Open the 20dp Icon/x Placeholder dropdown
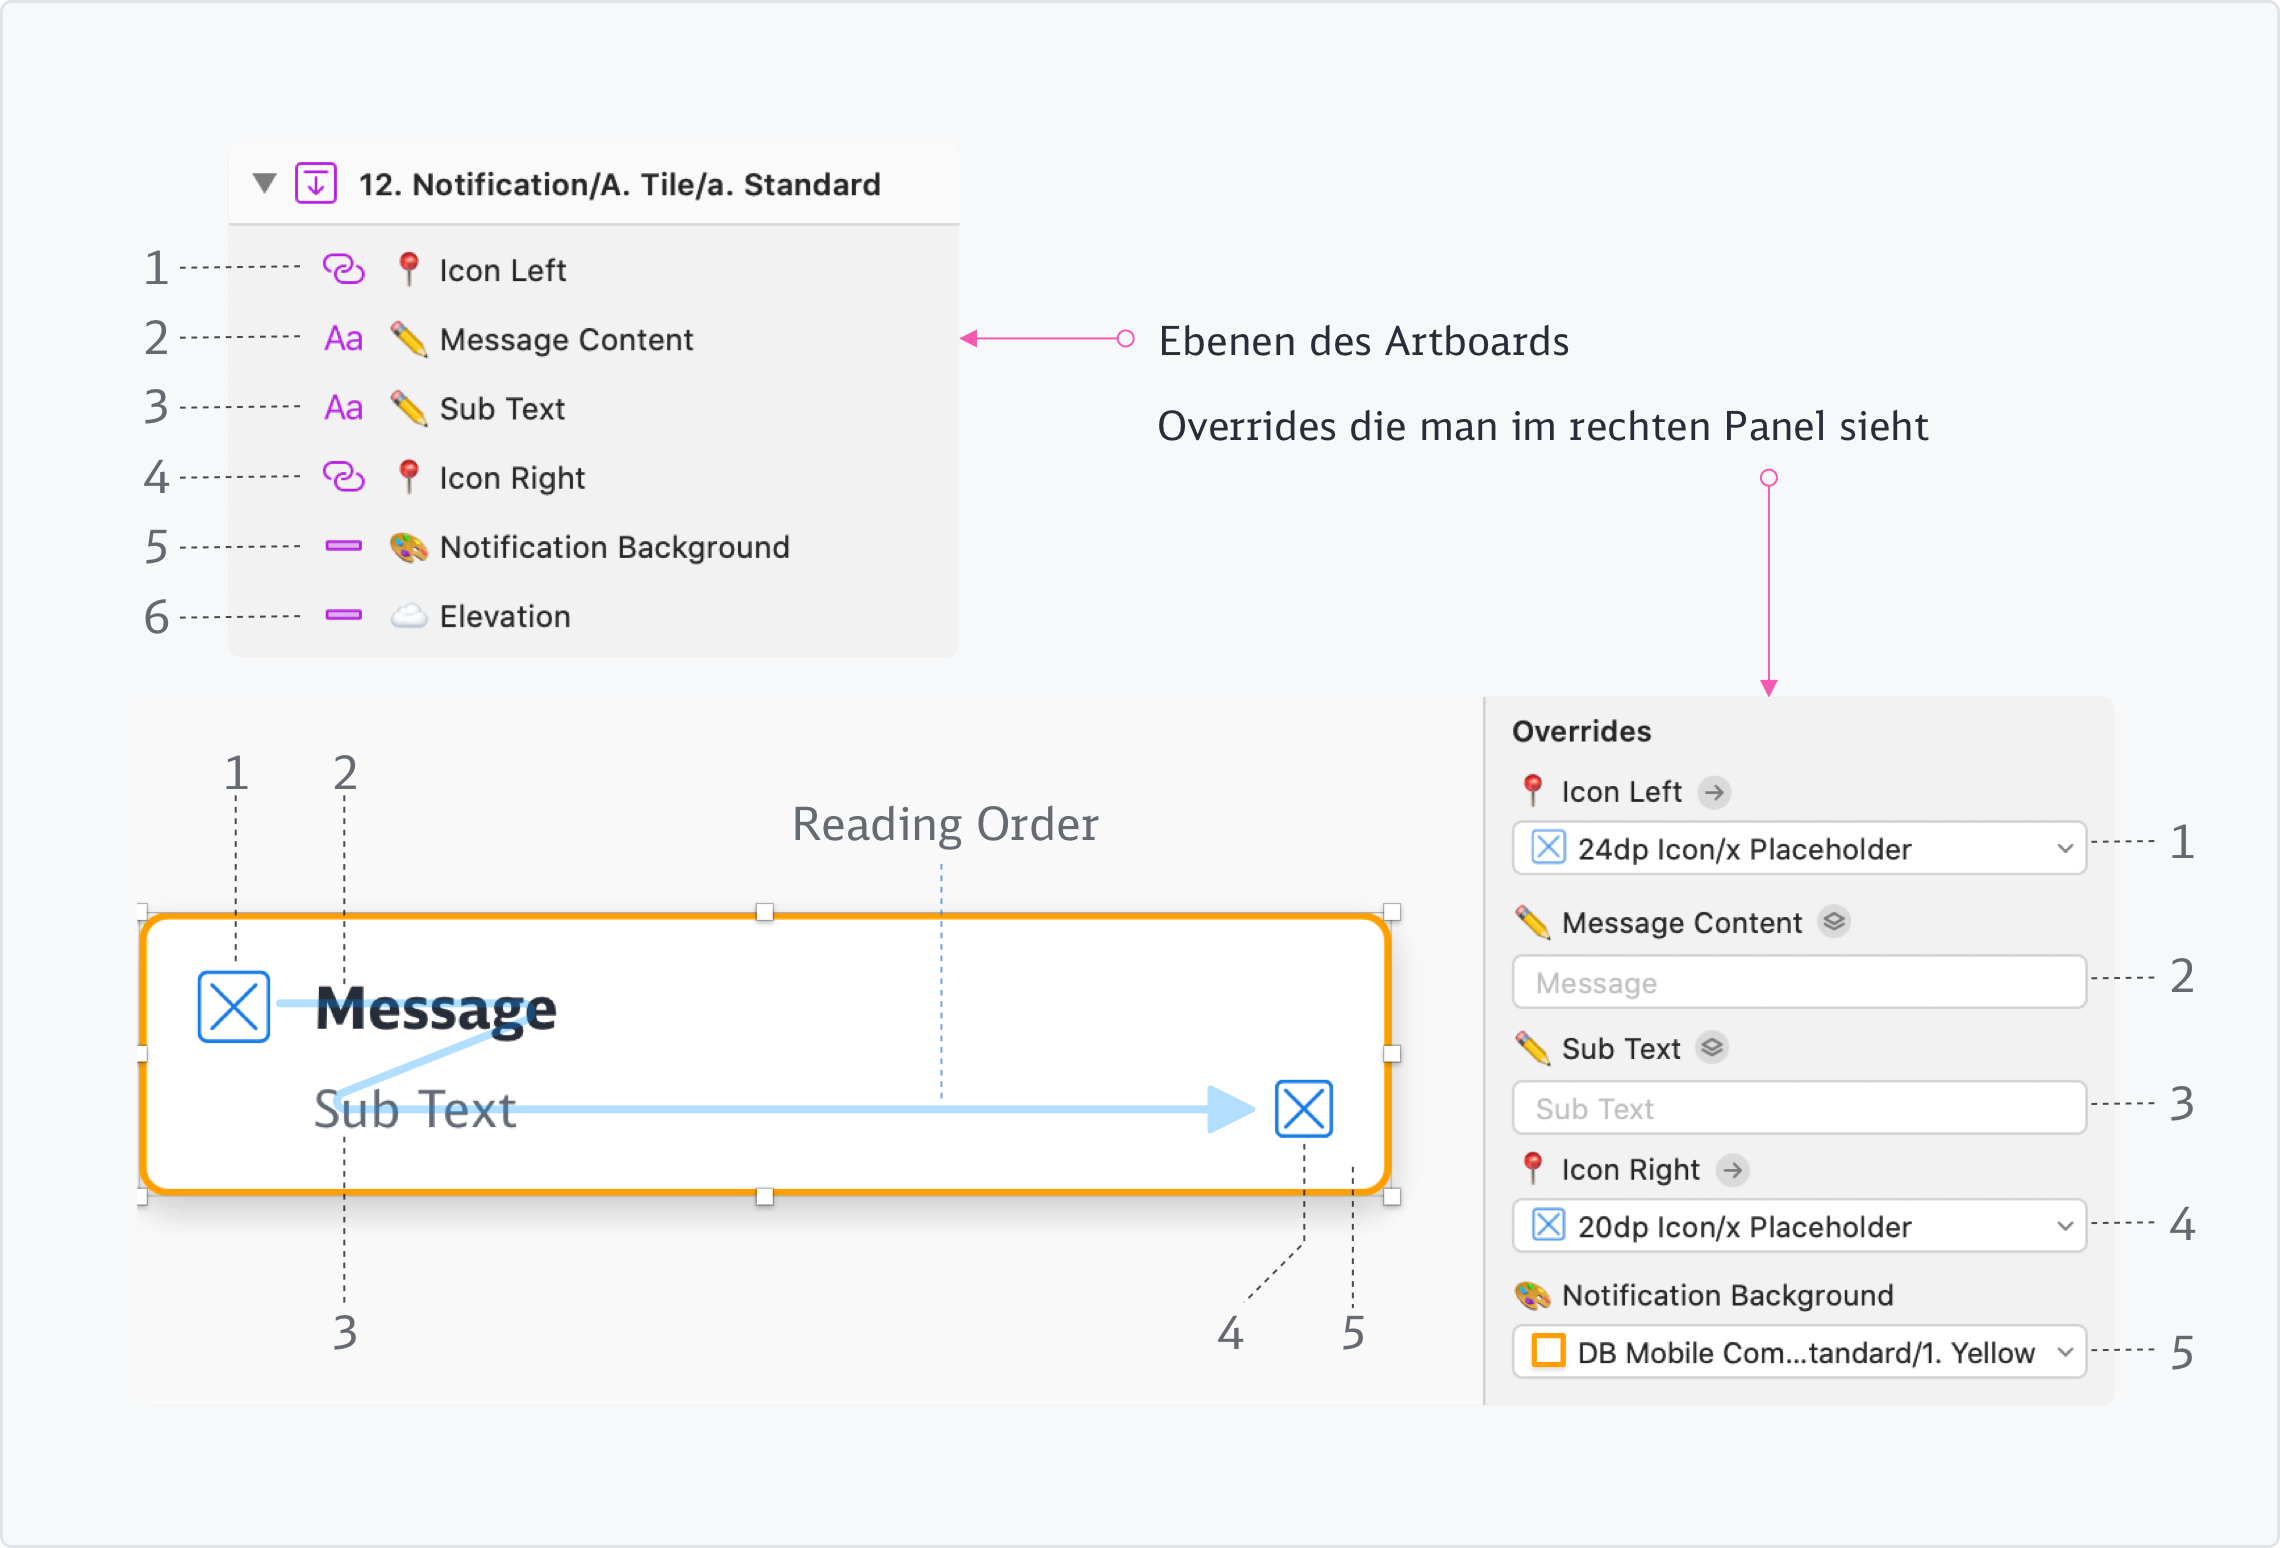 point(1799,1226)
